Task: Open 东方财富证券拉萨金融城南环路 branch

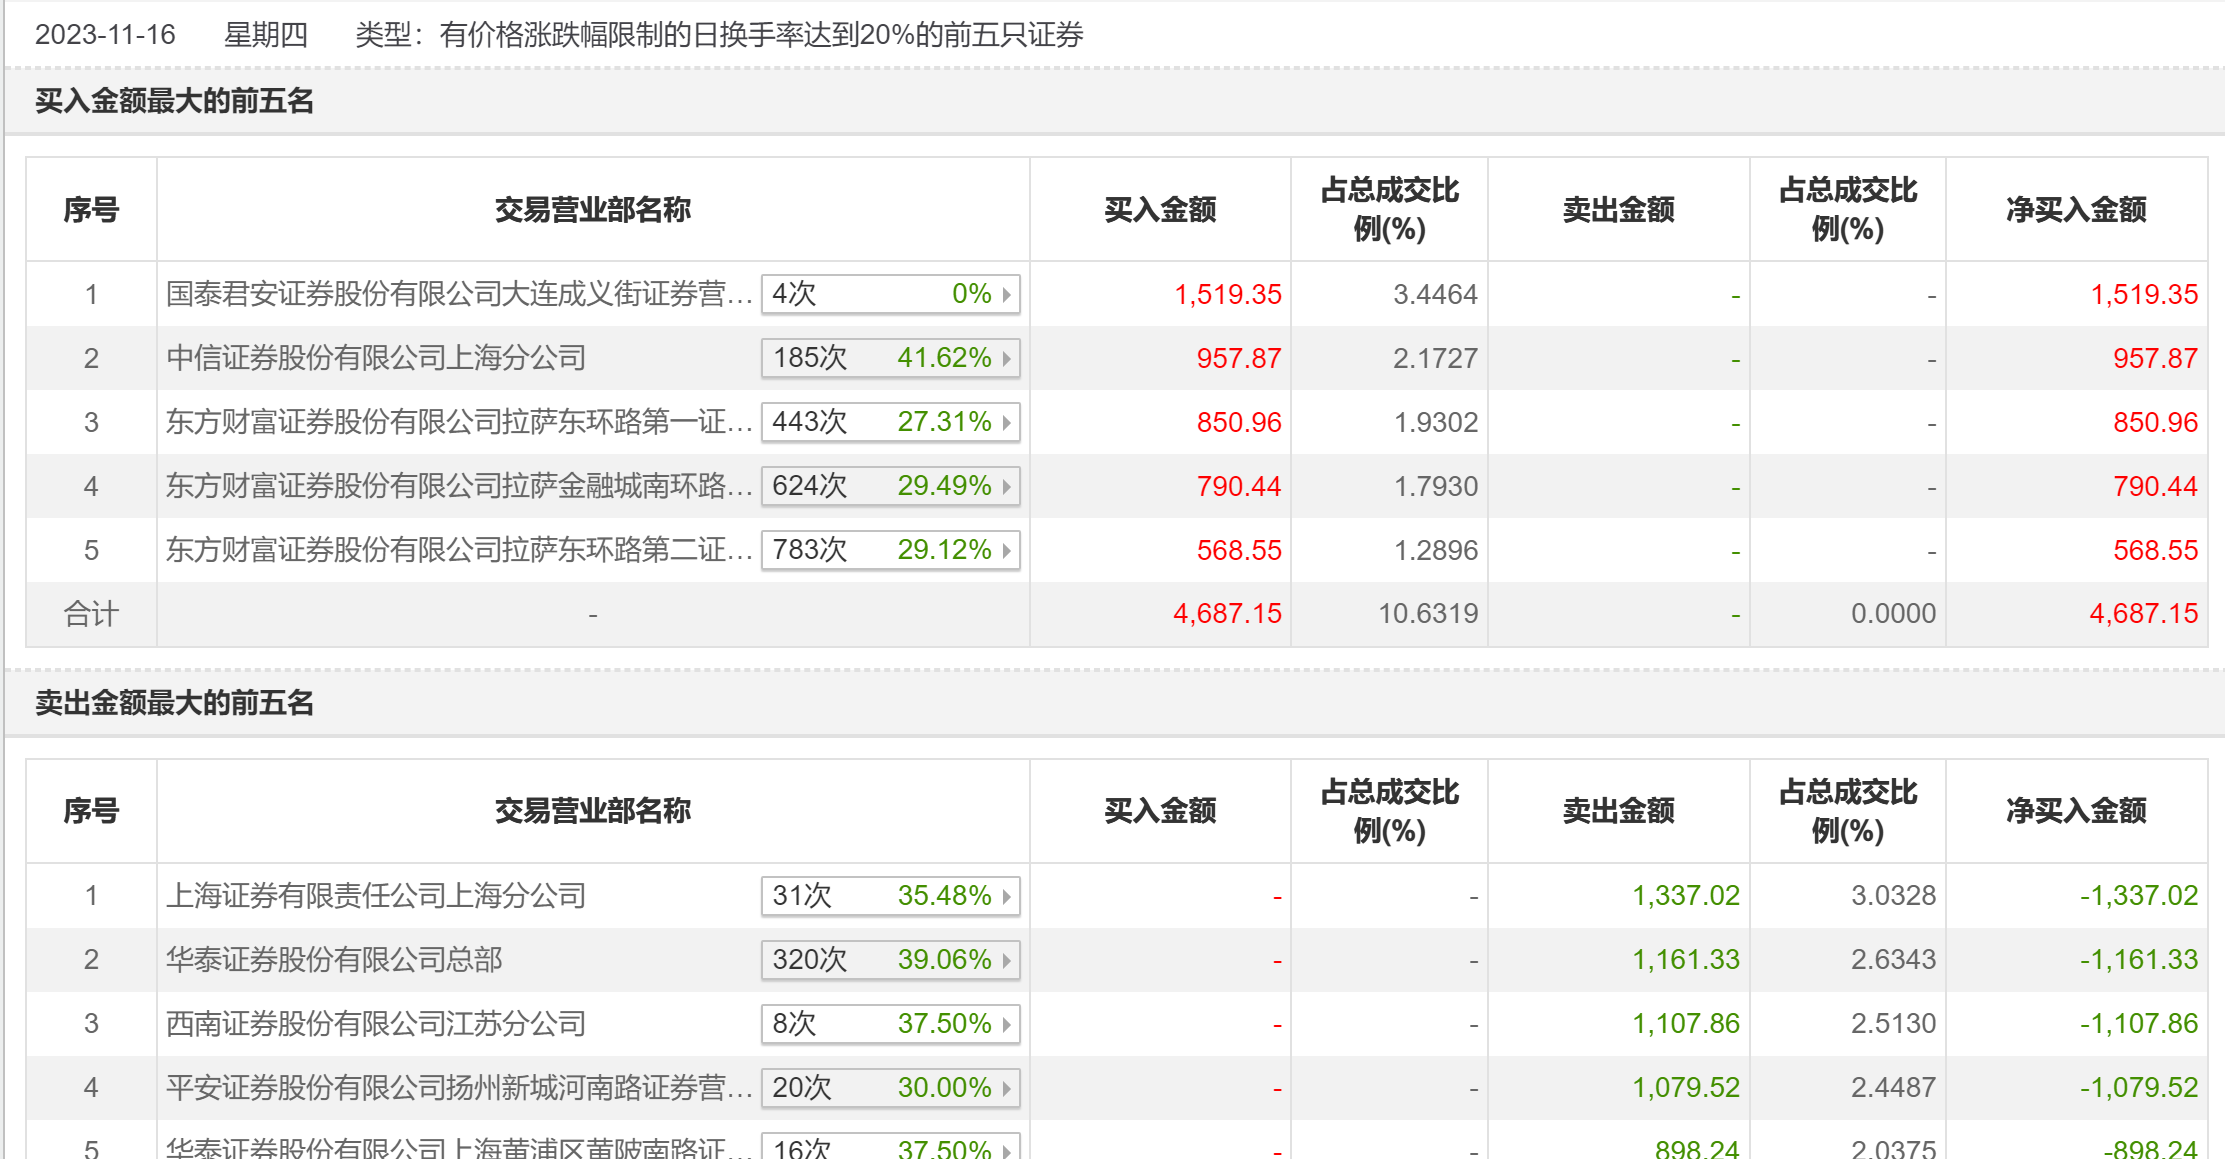Action: (x=458, y=486)
